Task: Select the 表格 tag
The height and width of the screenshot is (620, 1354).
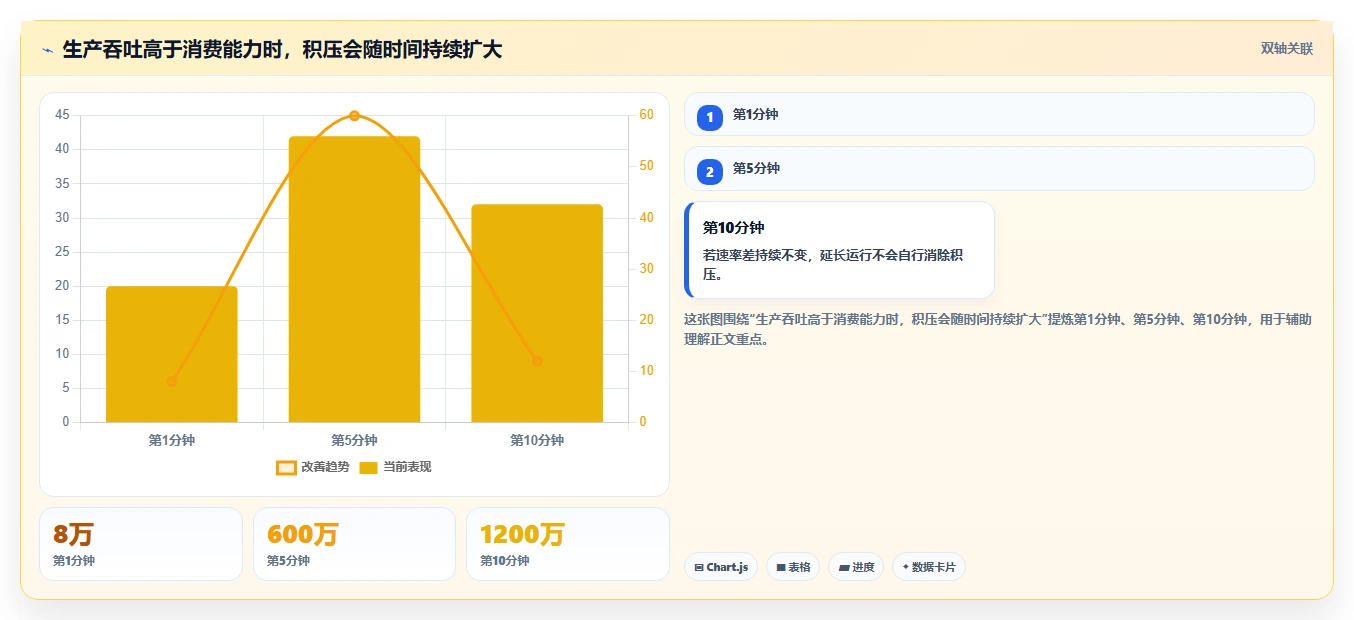Action: point(793,567)
